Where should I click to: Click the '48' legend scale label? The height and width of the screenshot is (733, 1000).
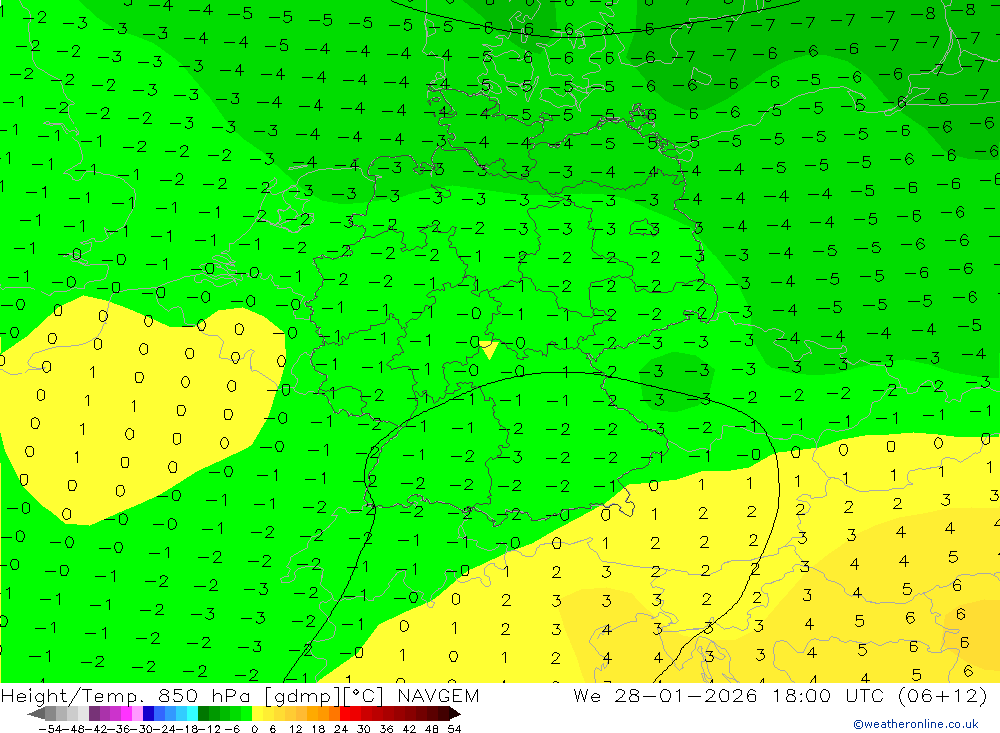432,729
